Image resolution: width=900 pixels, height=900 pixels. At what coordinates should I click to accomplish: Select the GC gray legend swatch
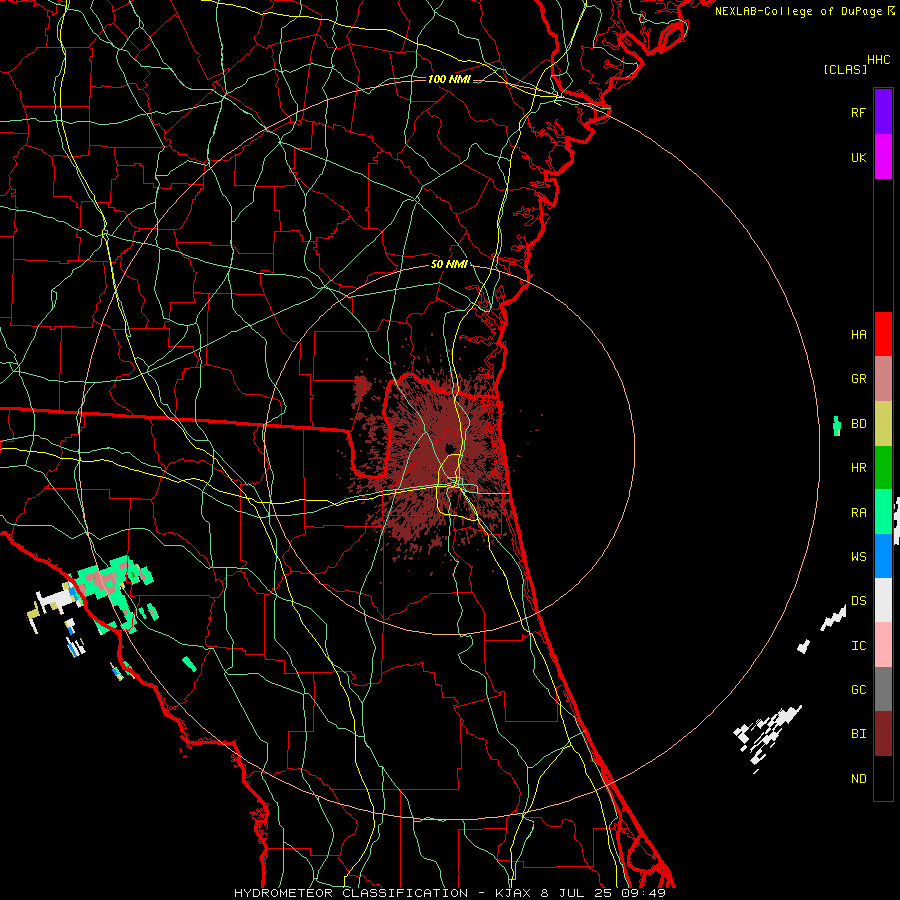click(x=883, y=689)
